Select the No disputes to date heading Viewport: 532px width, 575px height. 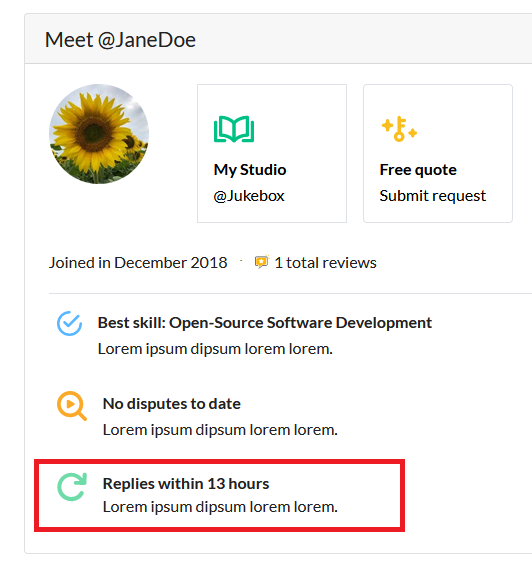click(x=172, y=404)
